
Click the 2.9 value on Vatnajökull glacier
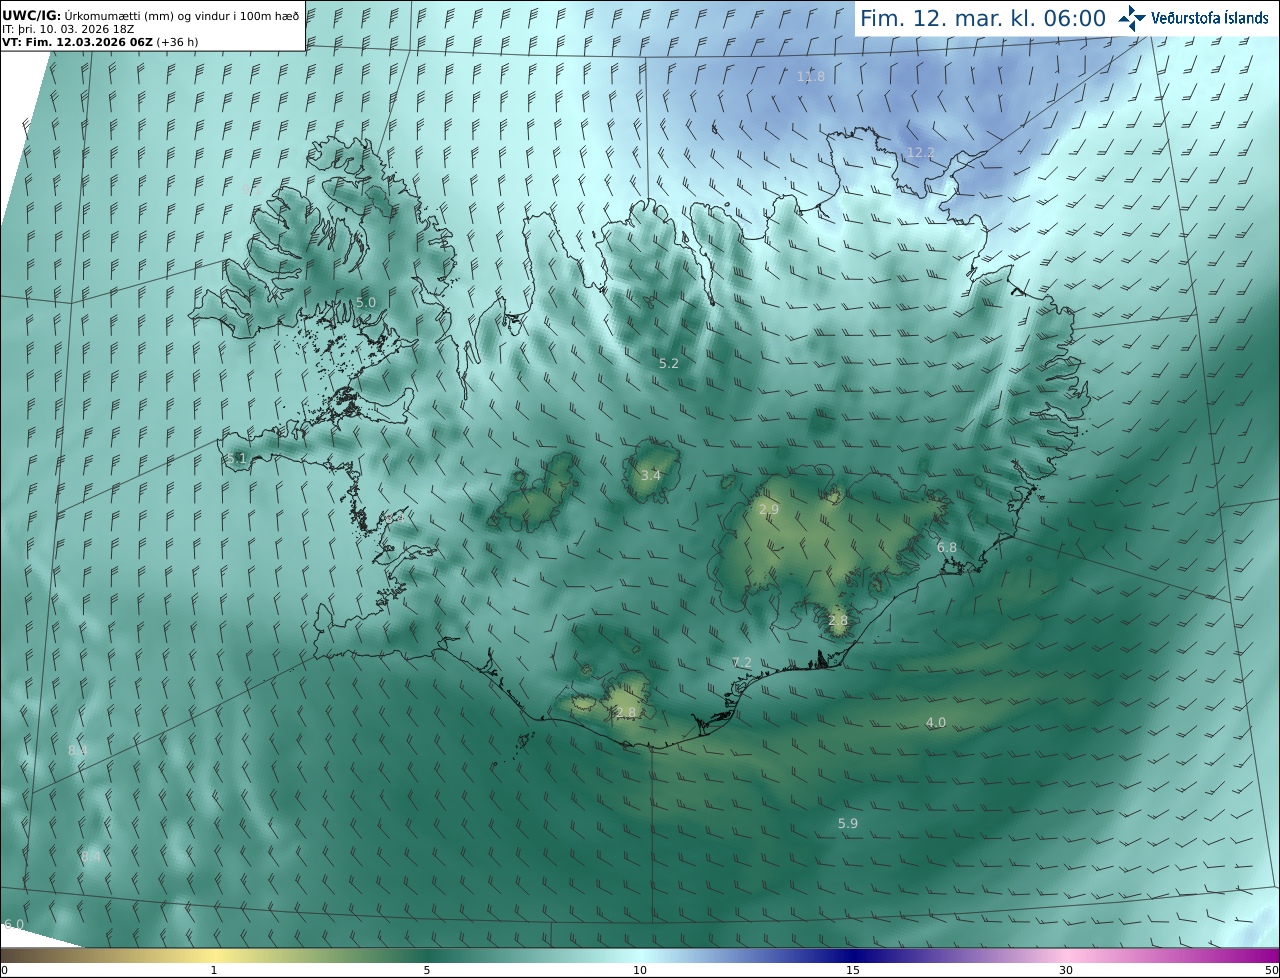[x=769, y=510]
